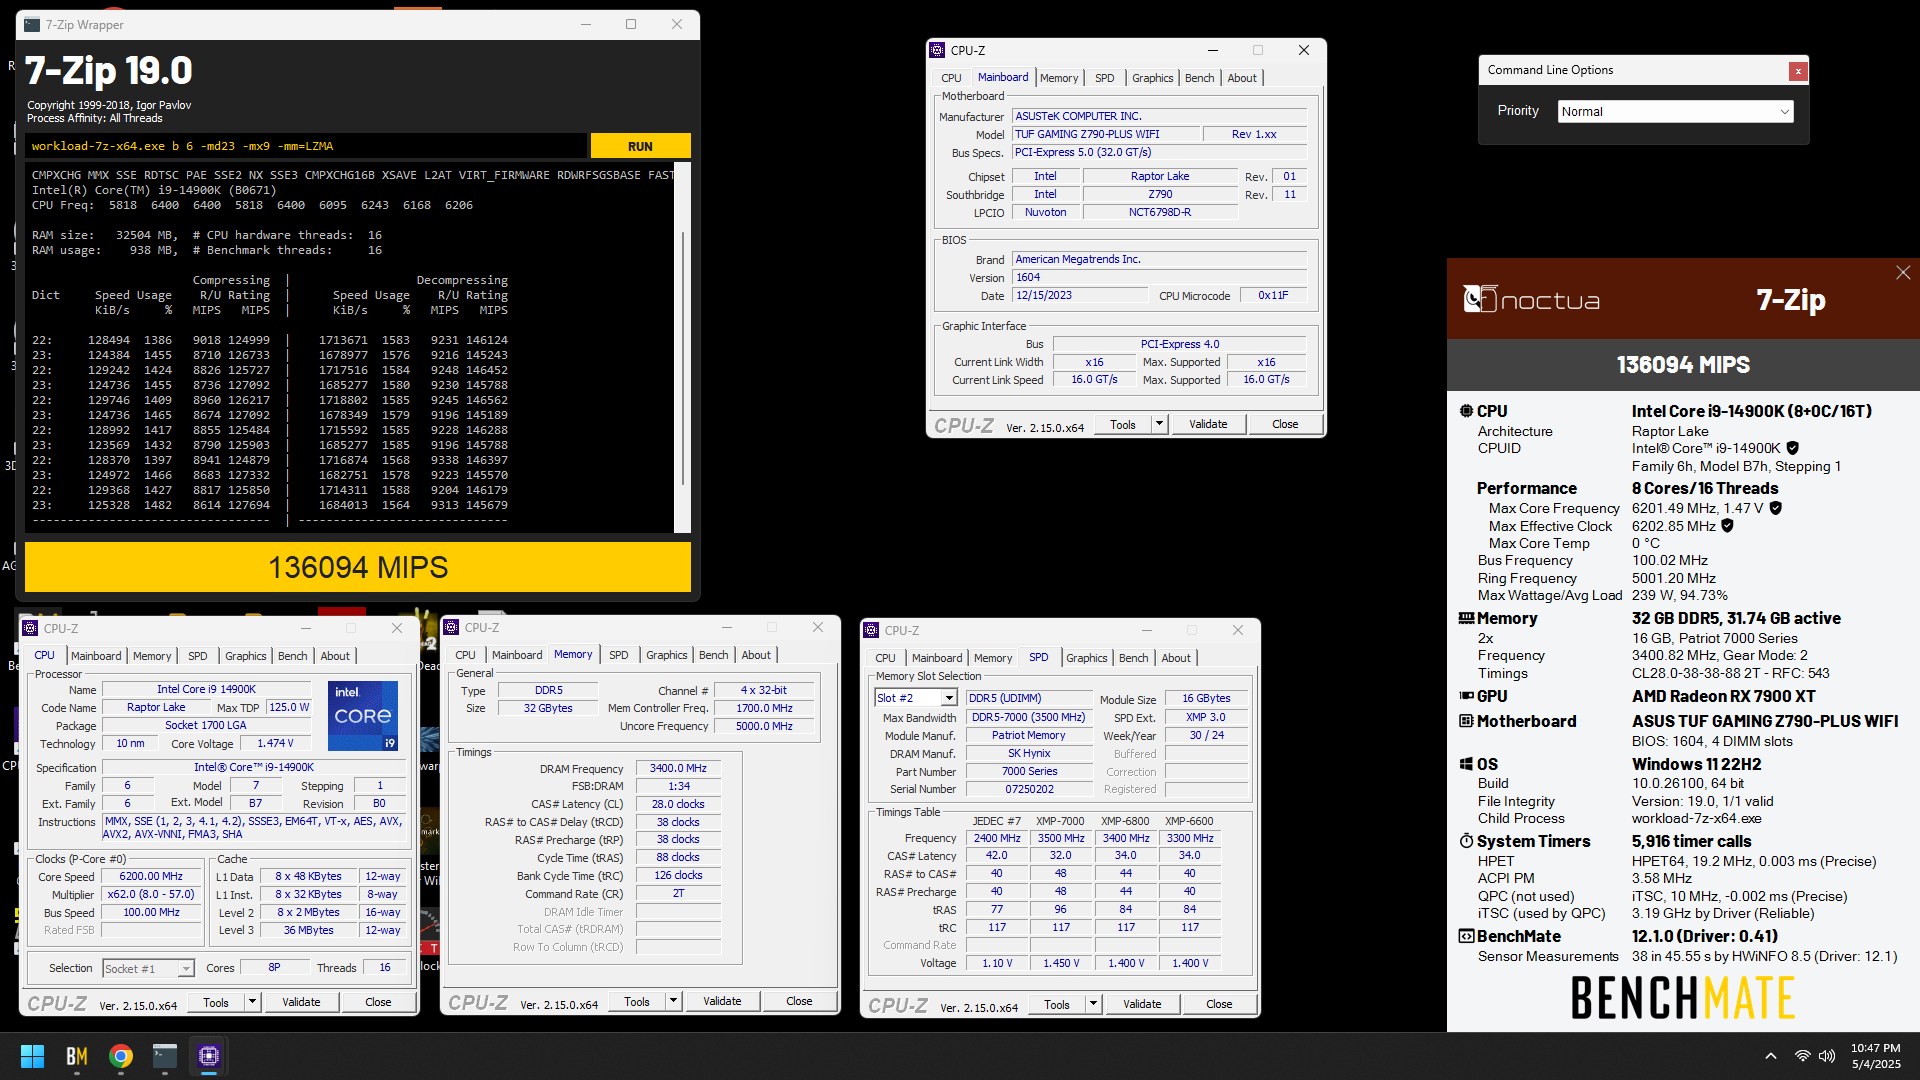Open the Slot #2 memory slot dropdown

915,698
